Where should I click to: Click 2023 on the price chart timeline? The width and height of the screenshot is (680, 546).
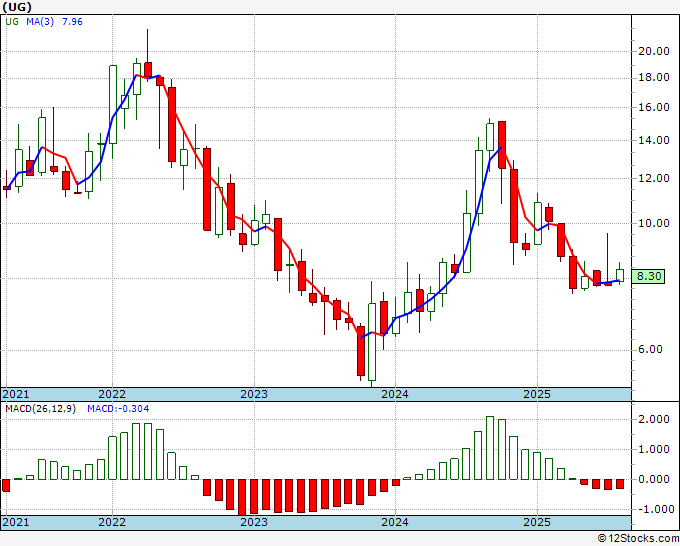point(254,394)
